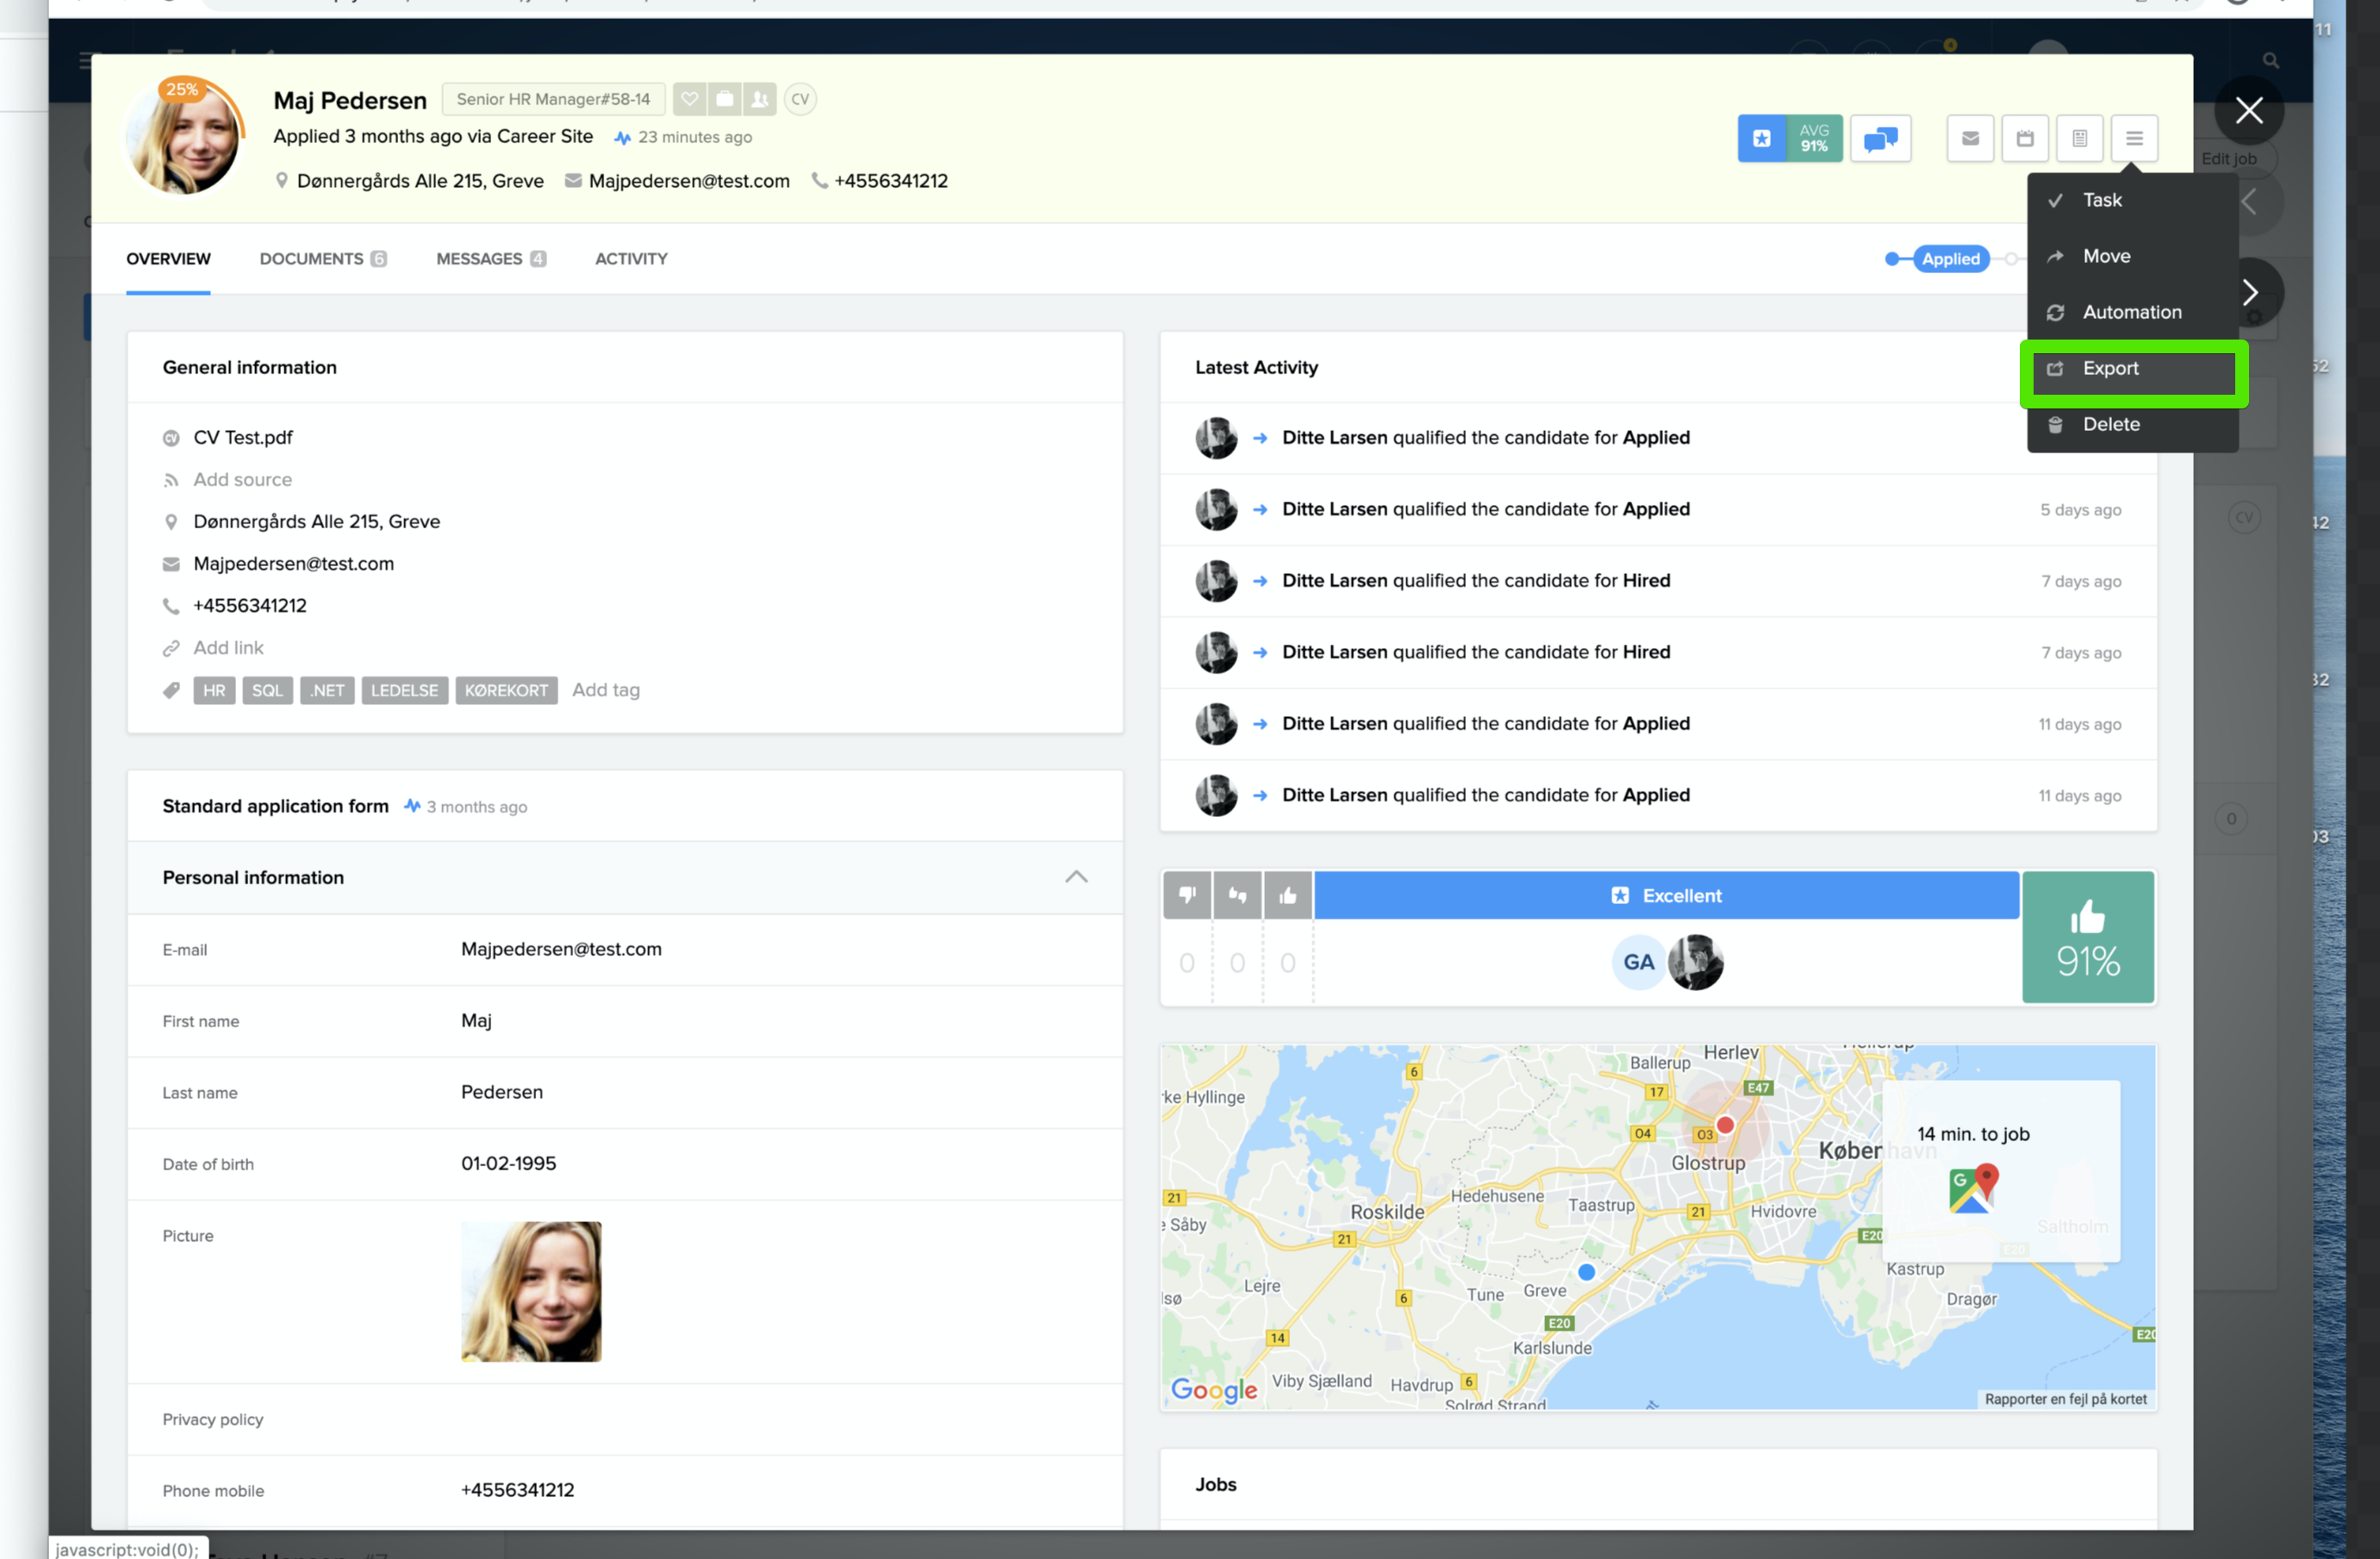Viewport: 2380px width, 1559px height.
Task: Click the document note icon button
Action: pos(2079,138)
